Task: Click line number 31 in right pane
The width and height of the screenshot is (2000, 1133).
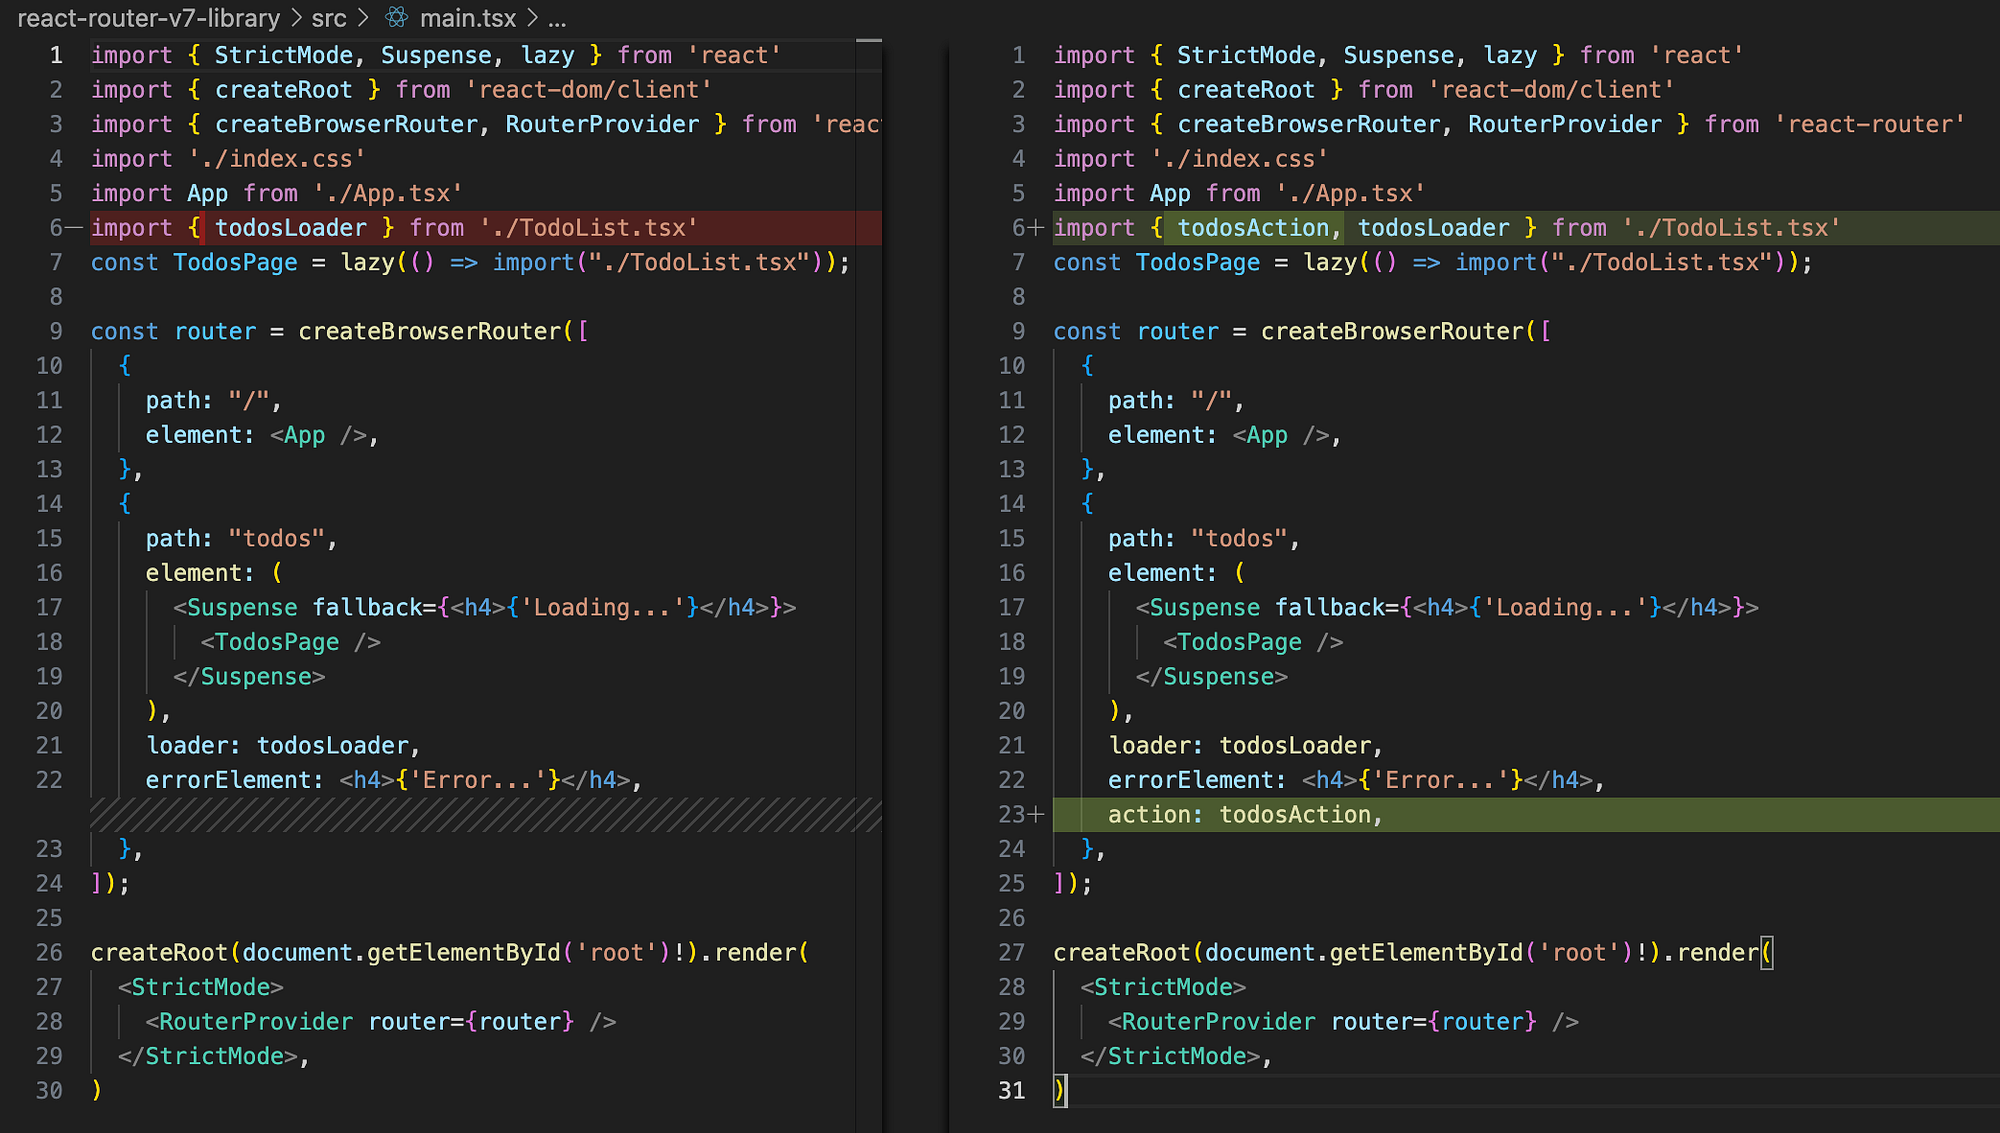Action: point(1011,1090)
